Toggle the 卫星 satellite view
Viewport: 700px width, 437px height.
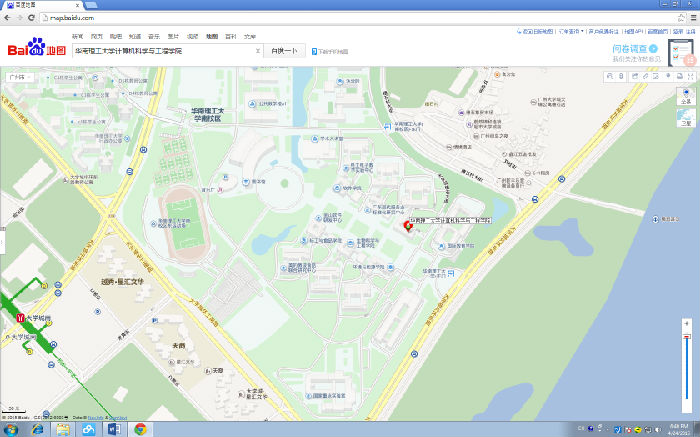686,117
